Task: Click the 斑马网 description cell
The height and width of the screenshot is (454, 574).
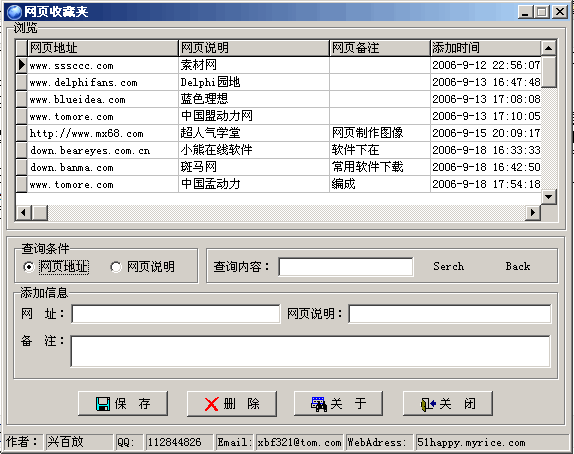Action: pos(254,167)
